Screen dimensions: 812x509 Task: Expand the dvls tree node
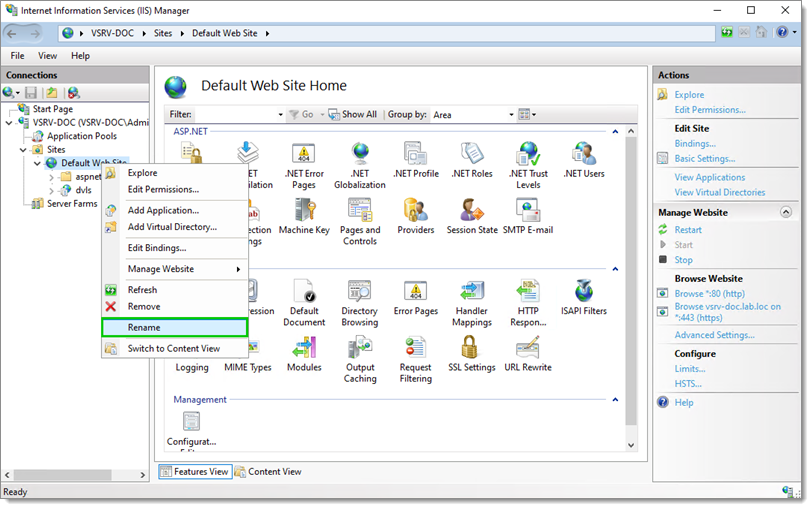click(x=51, y=191)
